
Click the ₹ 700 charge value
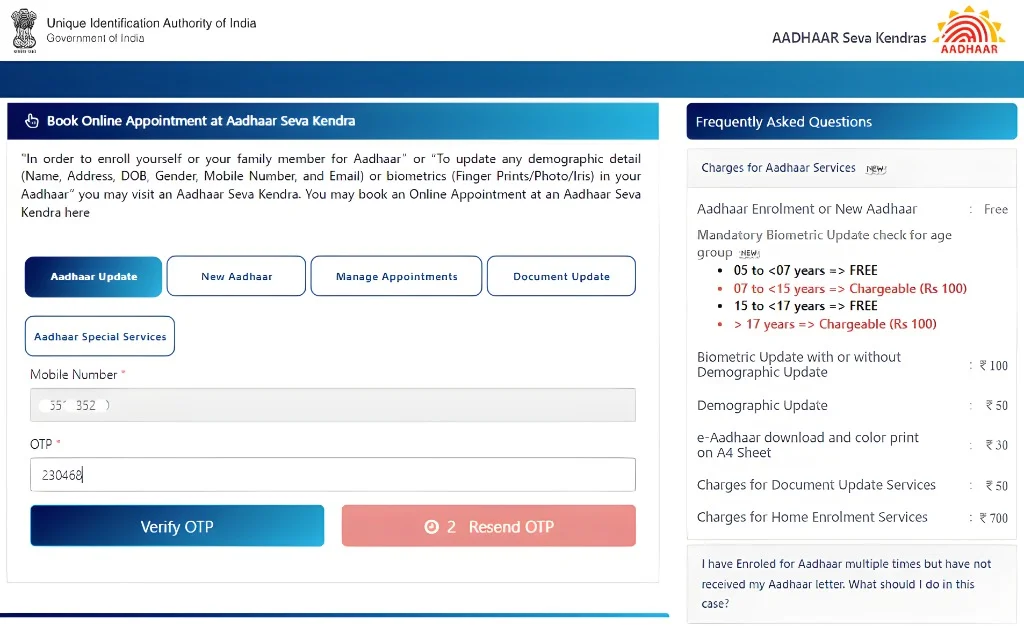[x=993, y=518]
